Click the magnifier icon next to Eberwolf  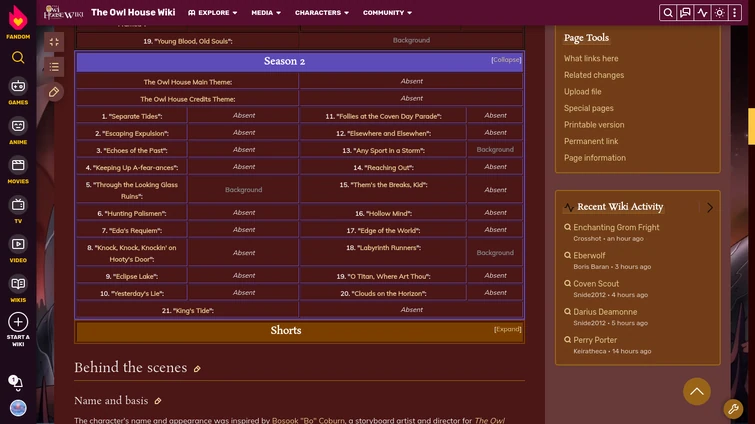(x=567, y=256)
